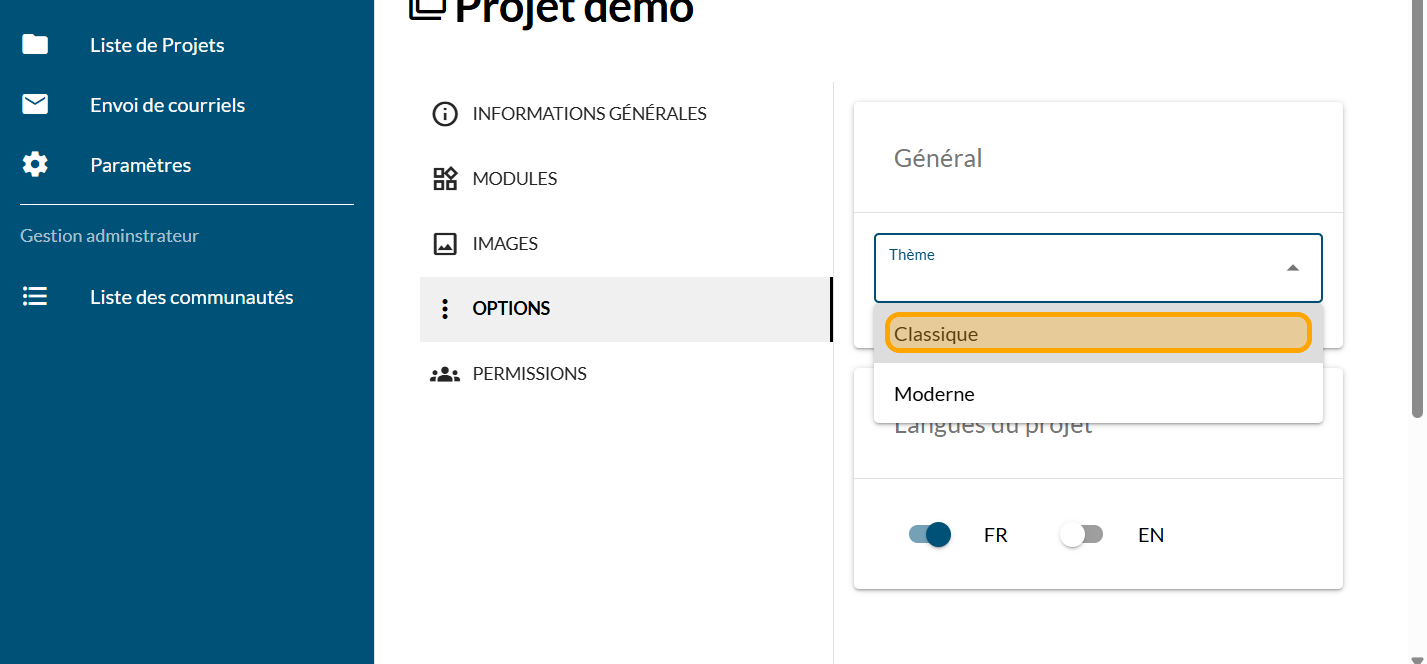Collapse the Thème dropdown arrow

(1293, 268)
